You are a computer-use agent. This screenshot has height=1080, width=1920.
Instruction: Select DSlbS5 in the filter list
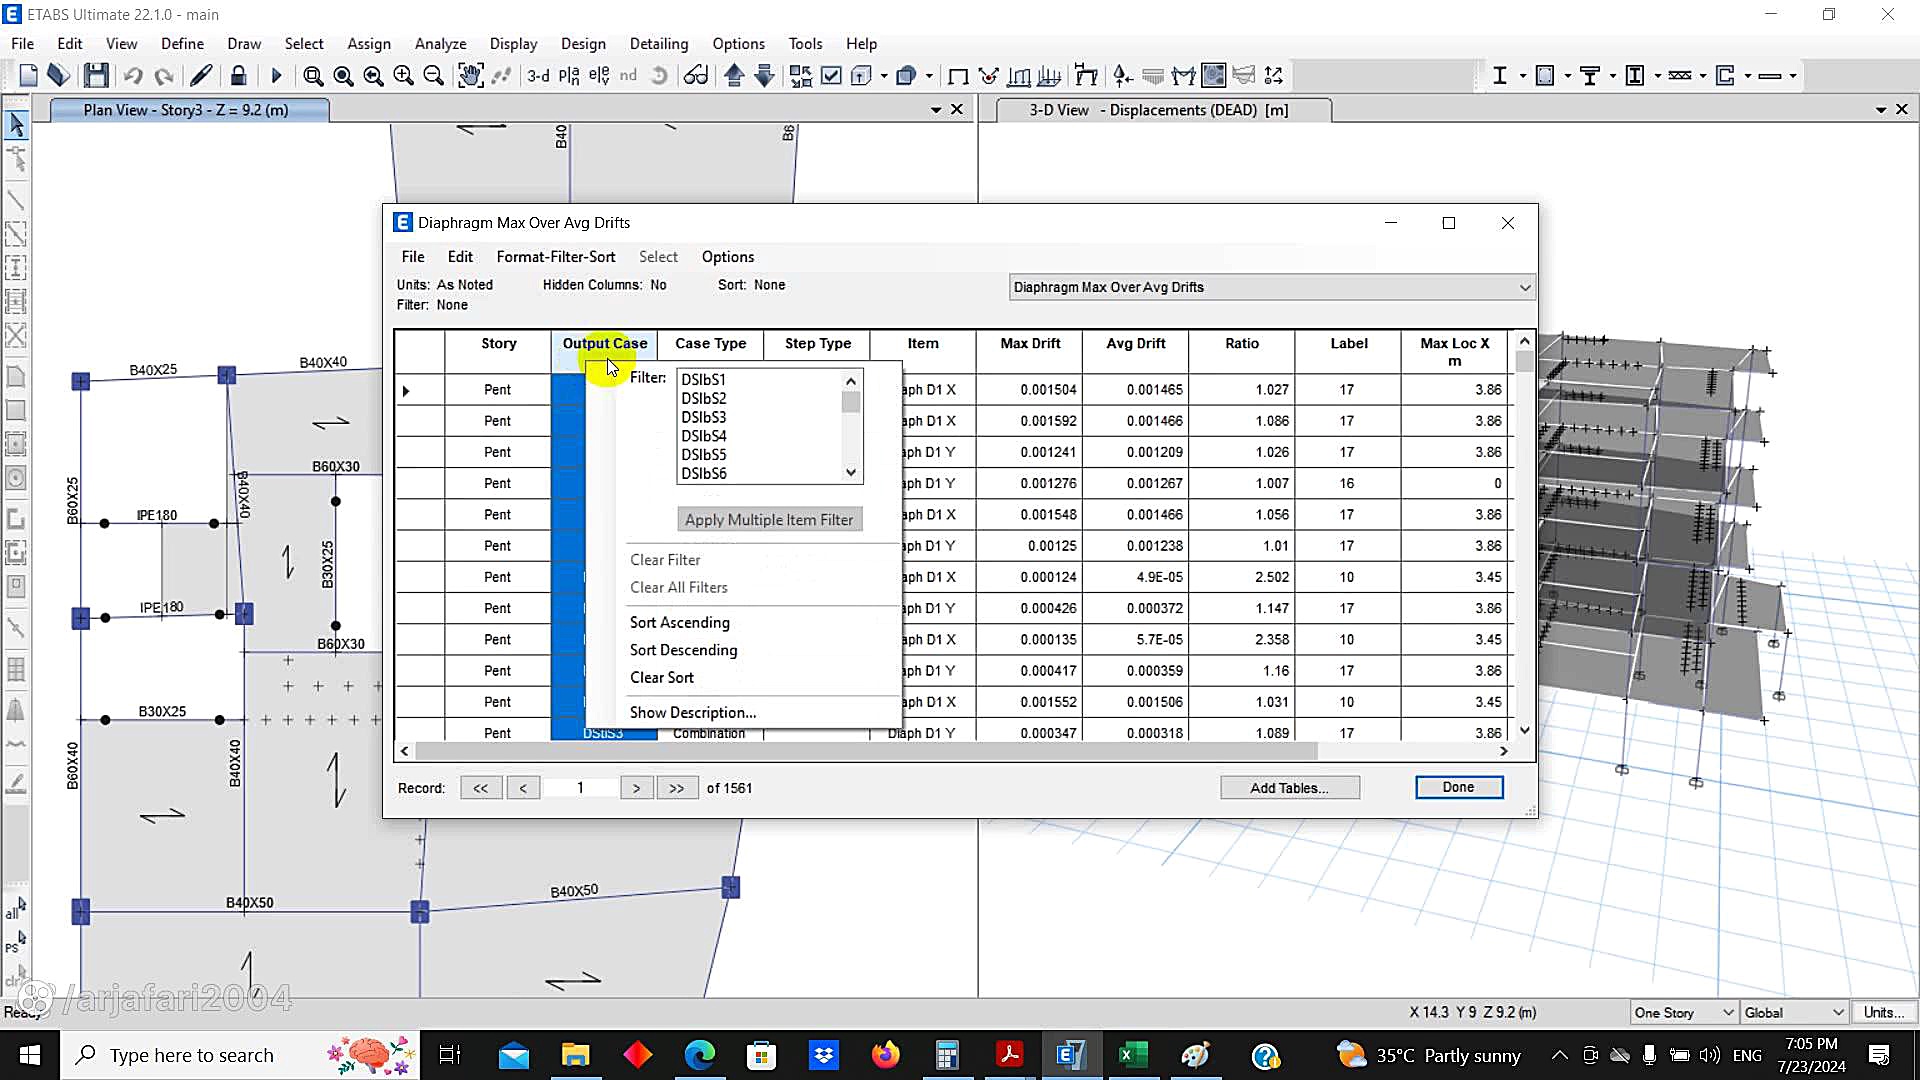(704, 455)
